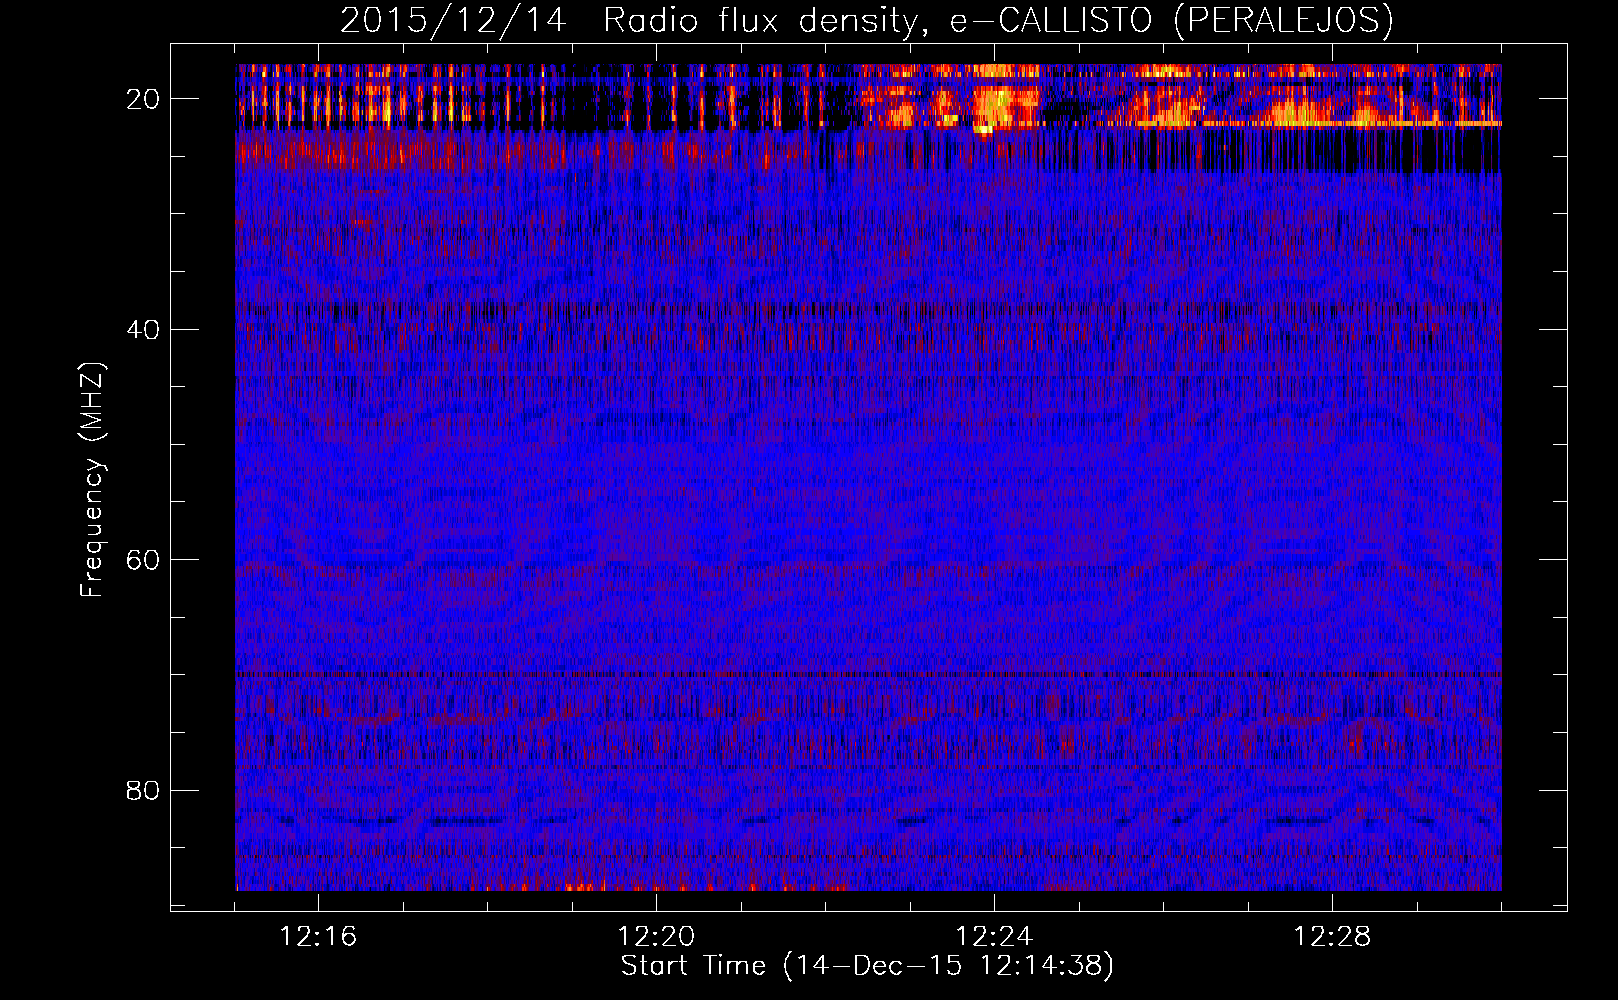Click the 40 MHz frequency tick label
Screen dimensions: 1618x1000
coord(144,330)
